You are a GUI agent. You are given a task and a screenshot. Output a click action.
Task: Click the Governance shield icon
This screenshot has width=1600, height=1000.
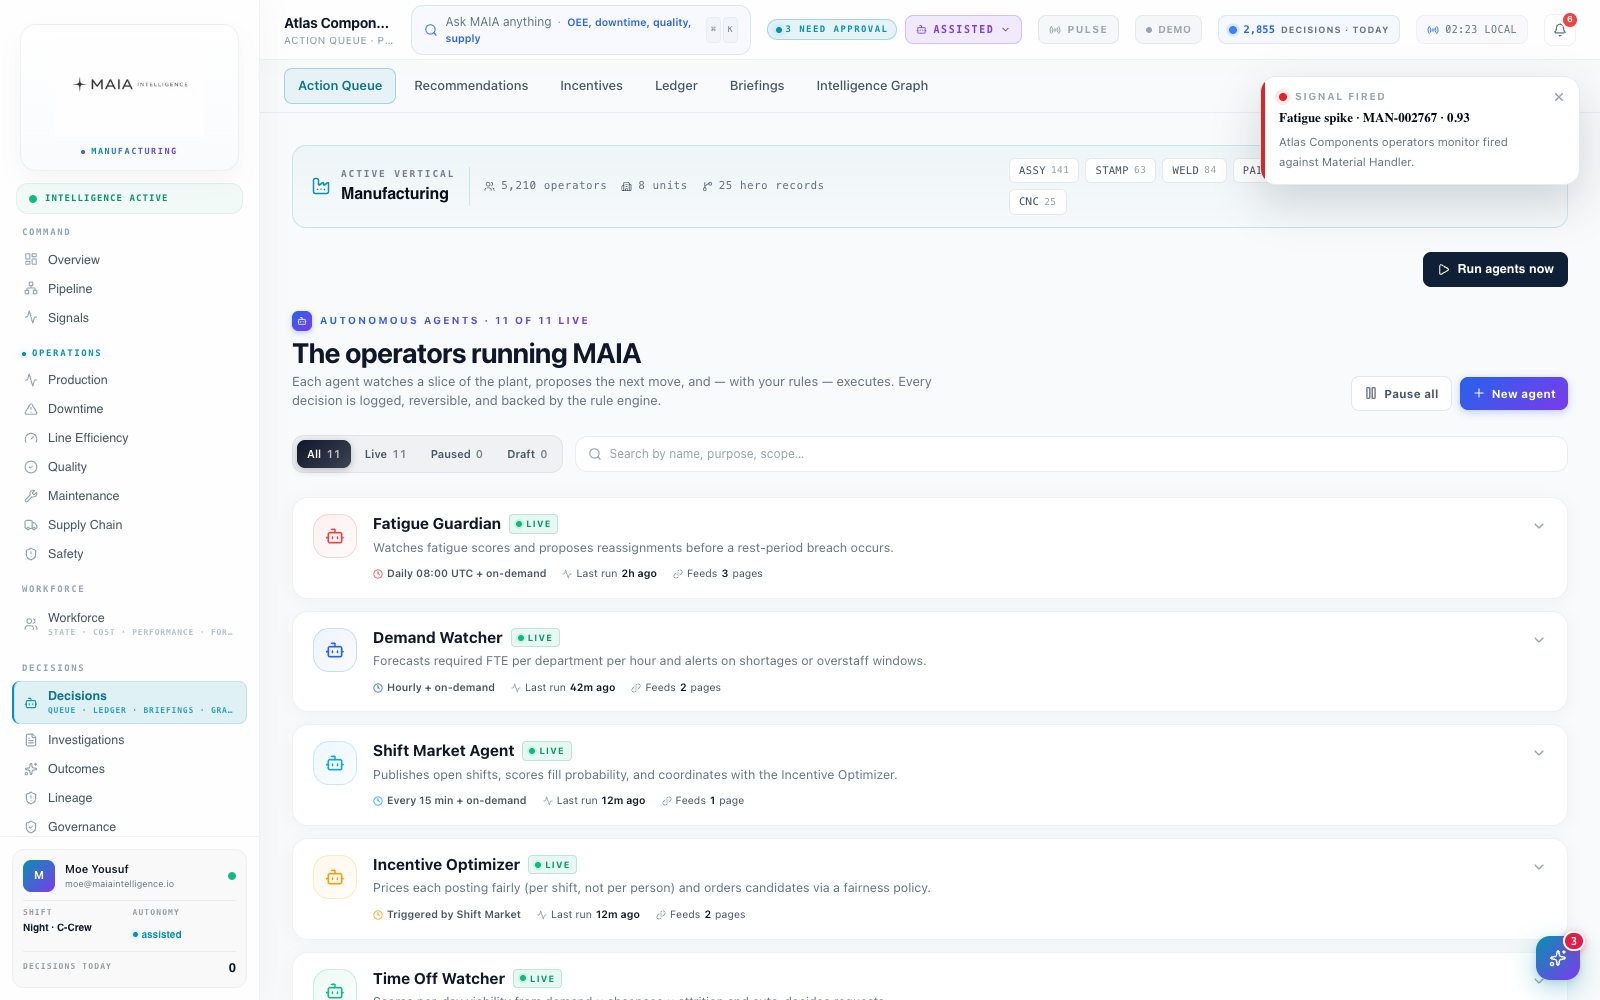point(31,827)
